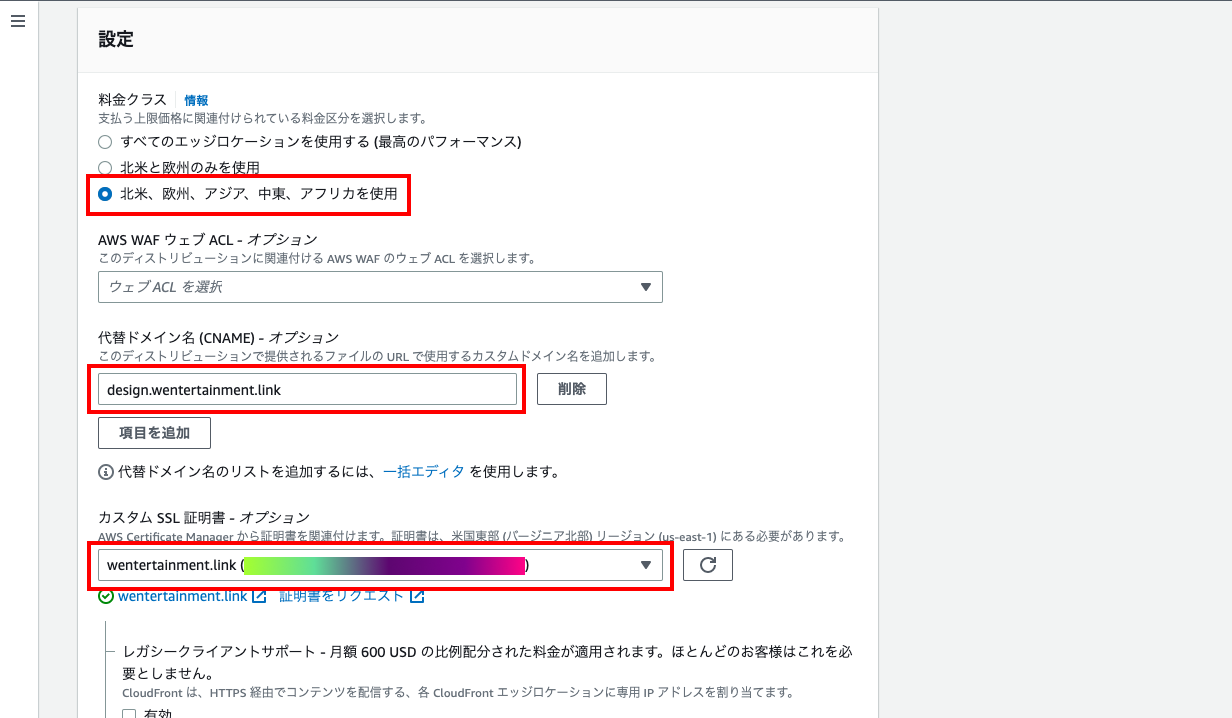
Task: Open the wentertainment.link certificate link
Action: pyautogui.click(x=182, y=596)
